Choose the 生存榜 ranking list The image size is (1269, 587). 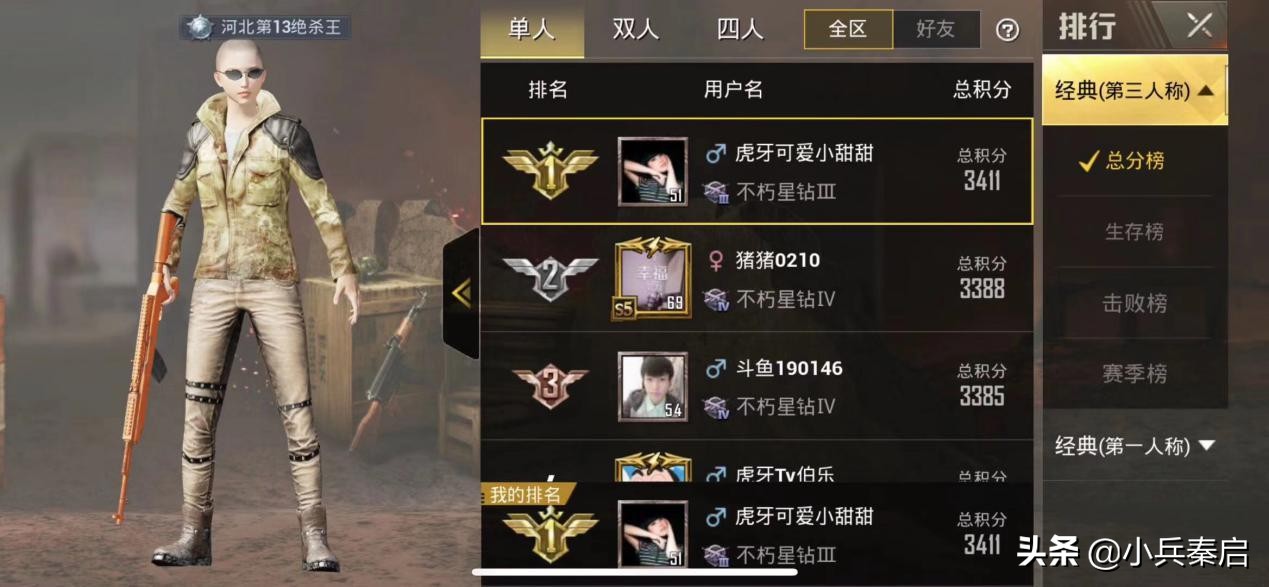click(x=1135, y=232)
